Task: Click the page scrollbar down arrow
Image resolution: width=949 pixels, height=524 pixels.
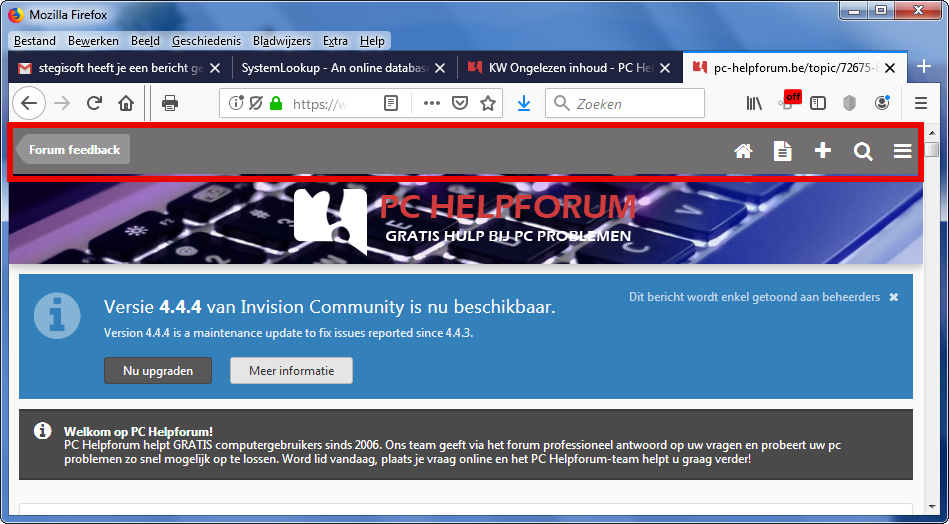Action: (x=934, y=506)
